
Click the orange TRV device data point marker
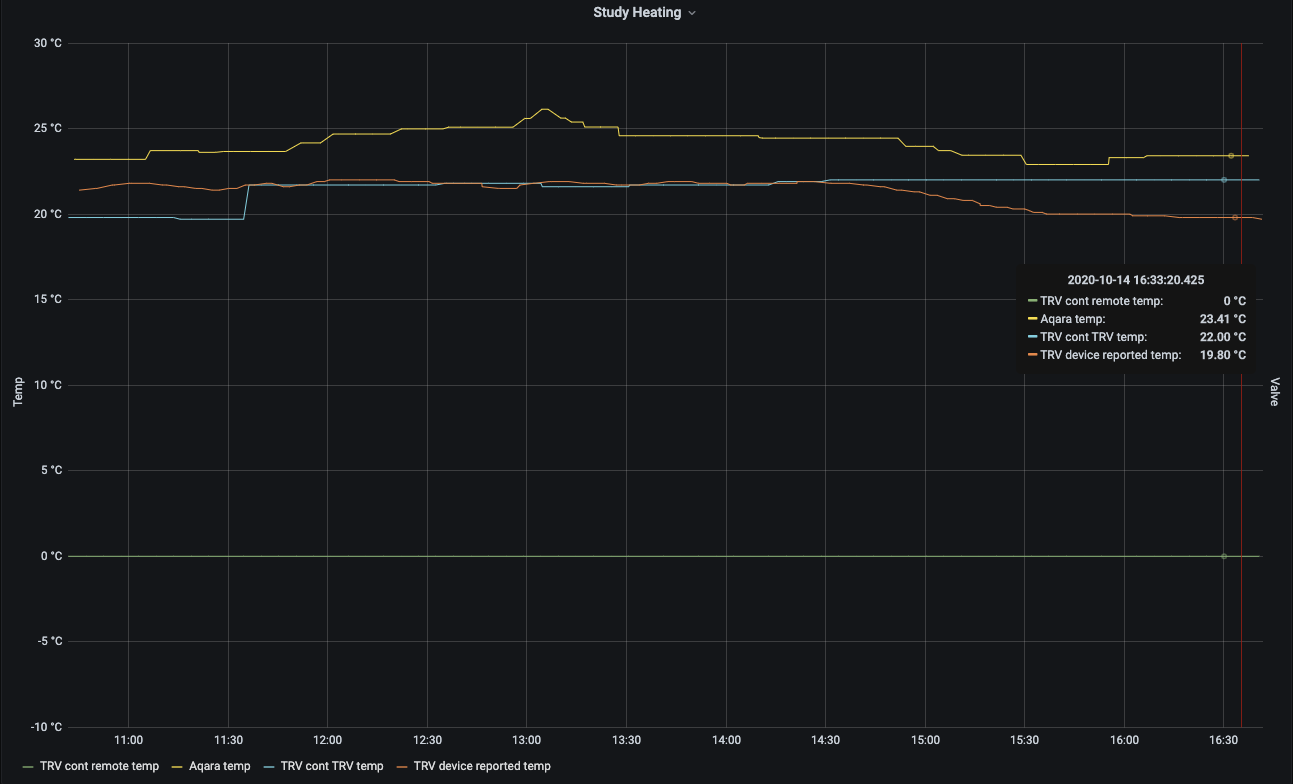coord(1235,217)
